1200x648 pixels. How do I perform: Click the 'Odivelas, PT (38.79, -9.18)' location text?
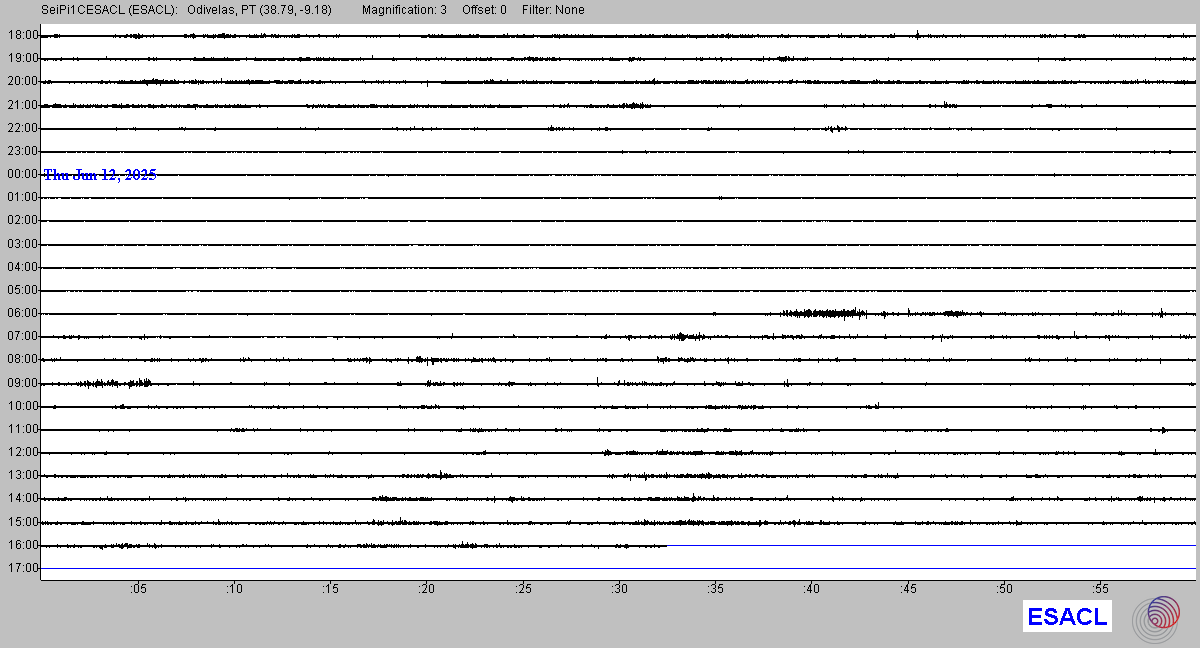point(259,10)
